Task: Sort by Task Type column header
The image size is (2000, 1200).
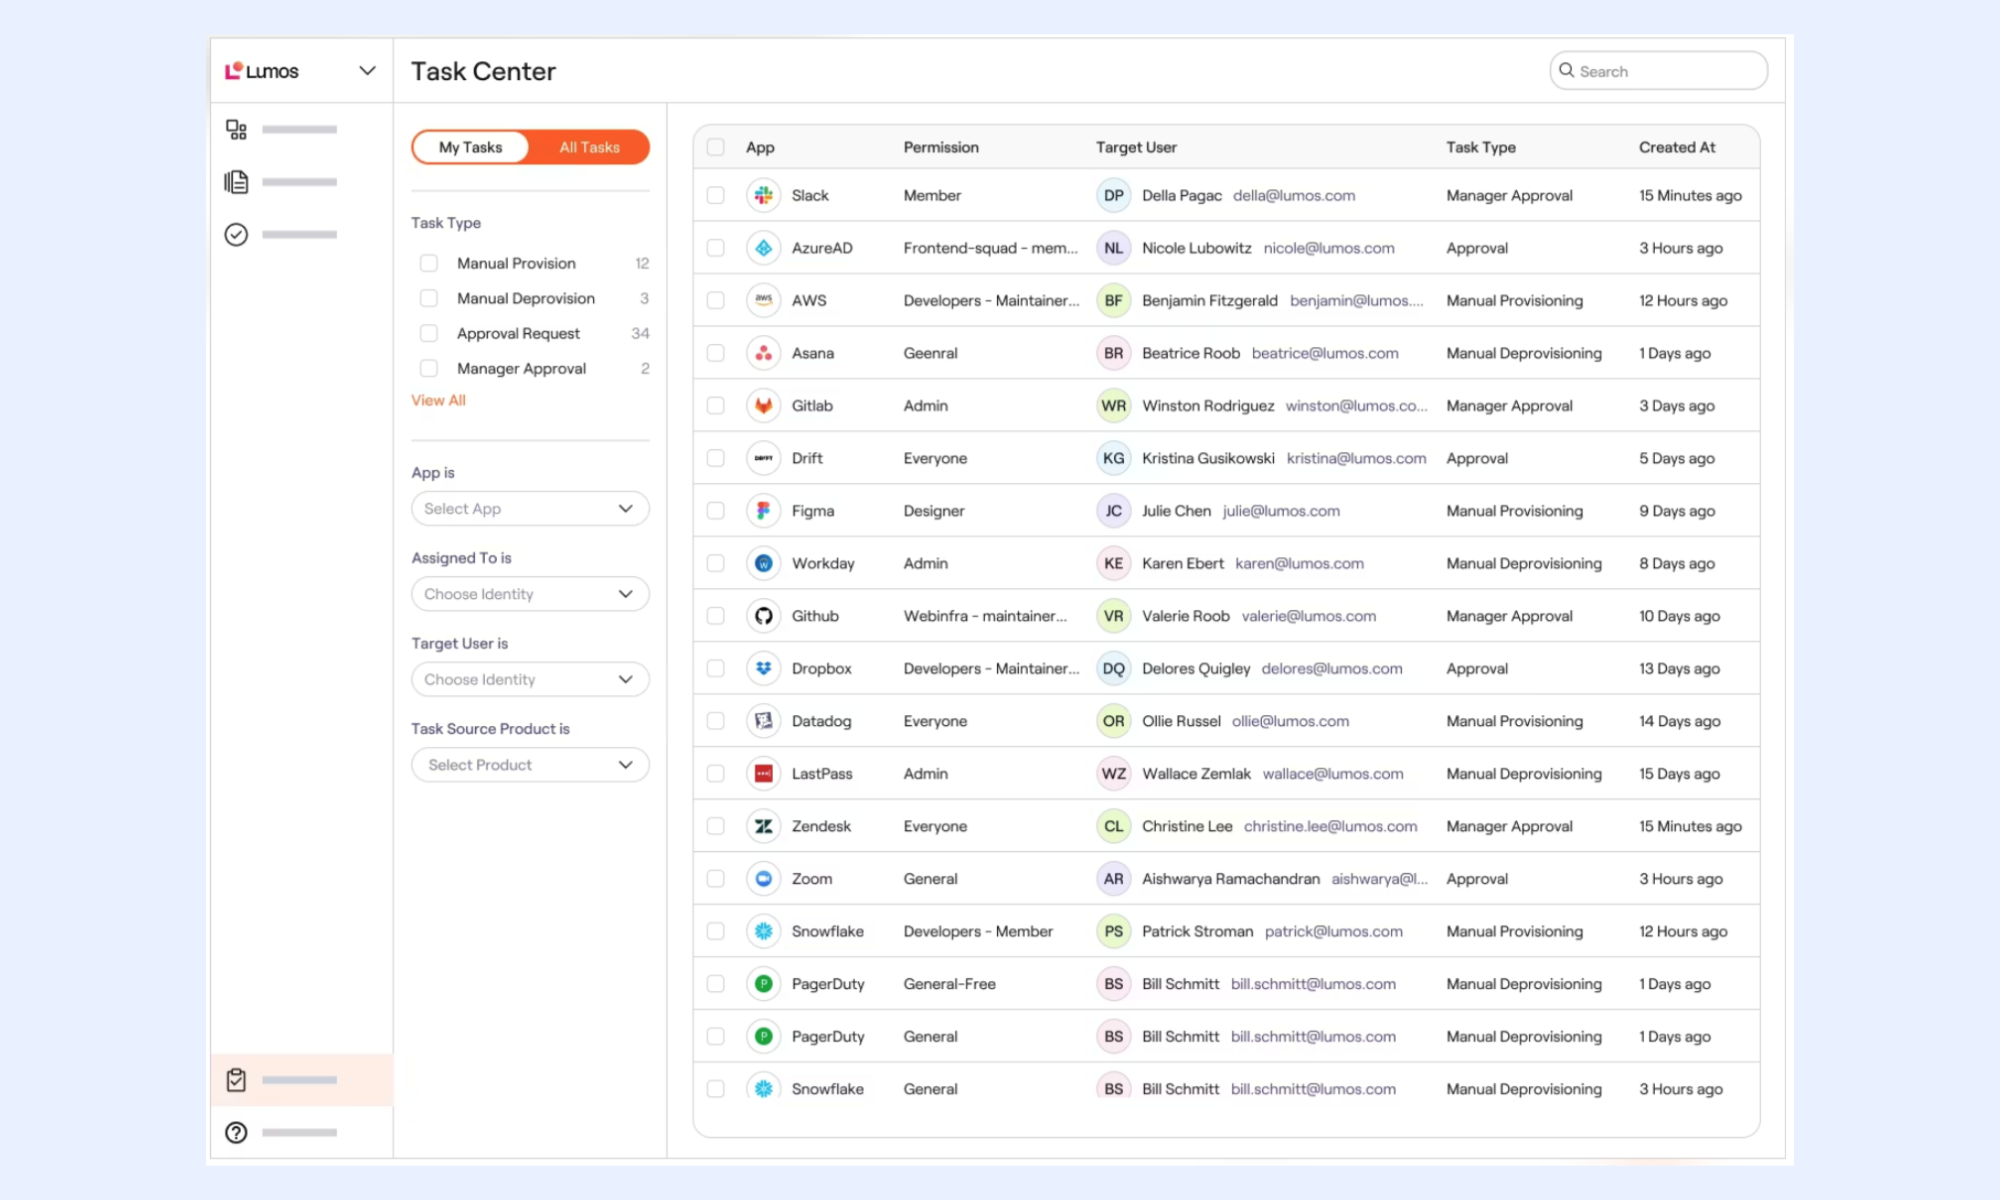Action: pos(1481,147)
